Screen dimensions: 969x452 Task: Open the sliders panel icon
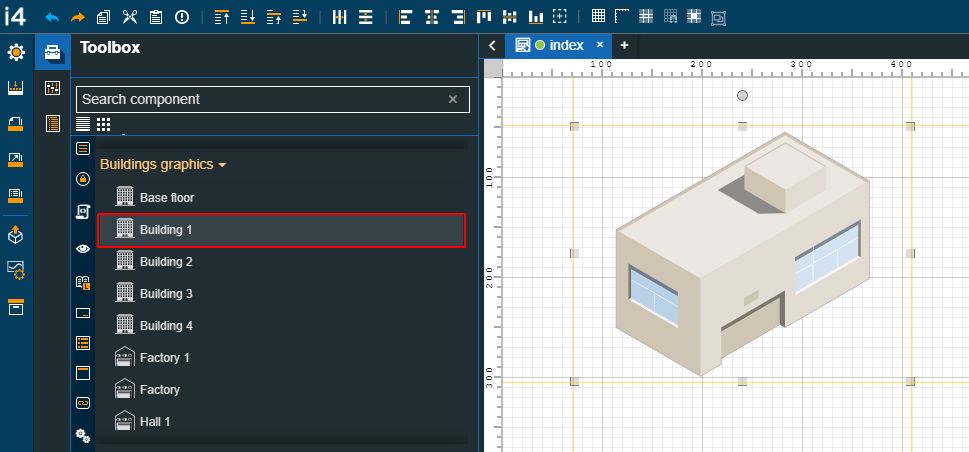(53, 88)
